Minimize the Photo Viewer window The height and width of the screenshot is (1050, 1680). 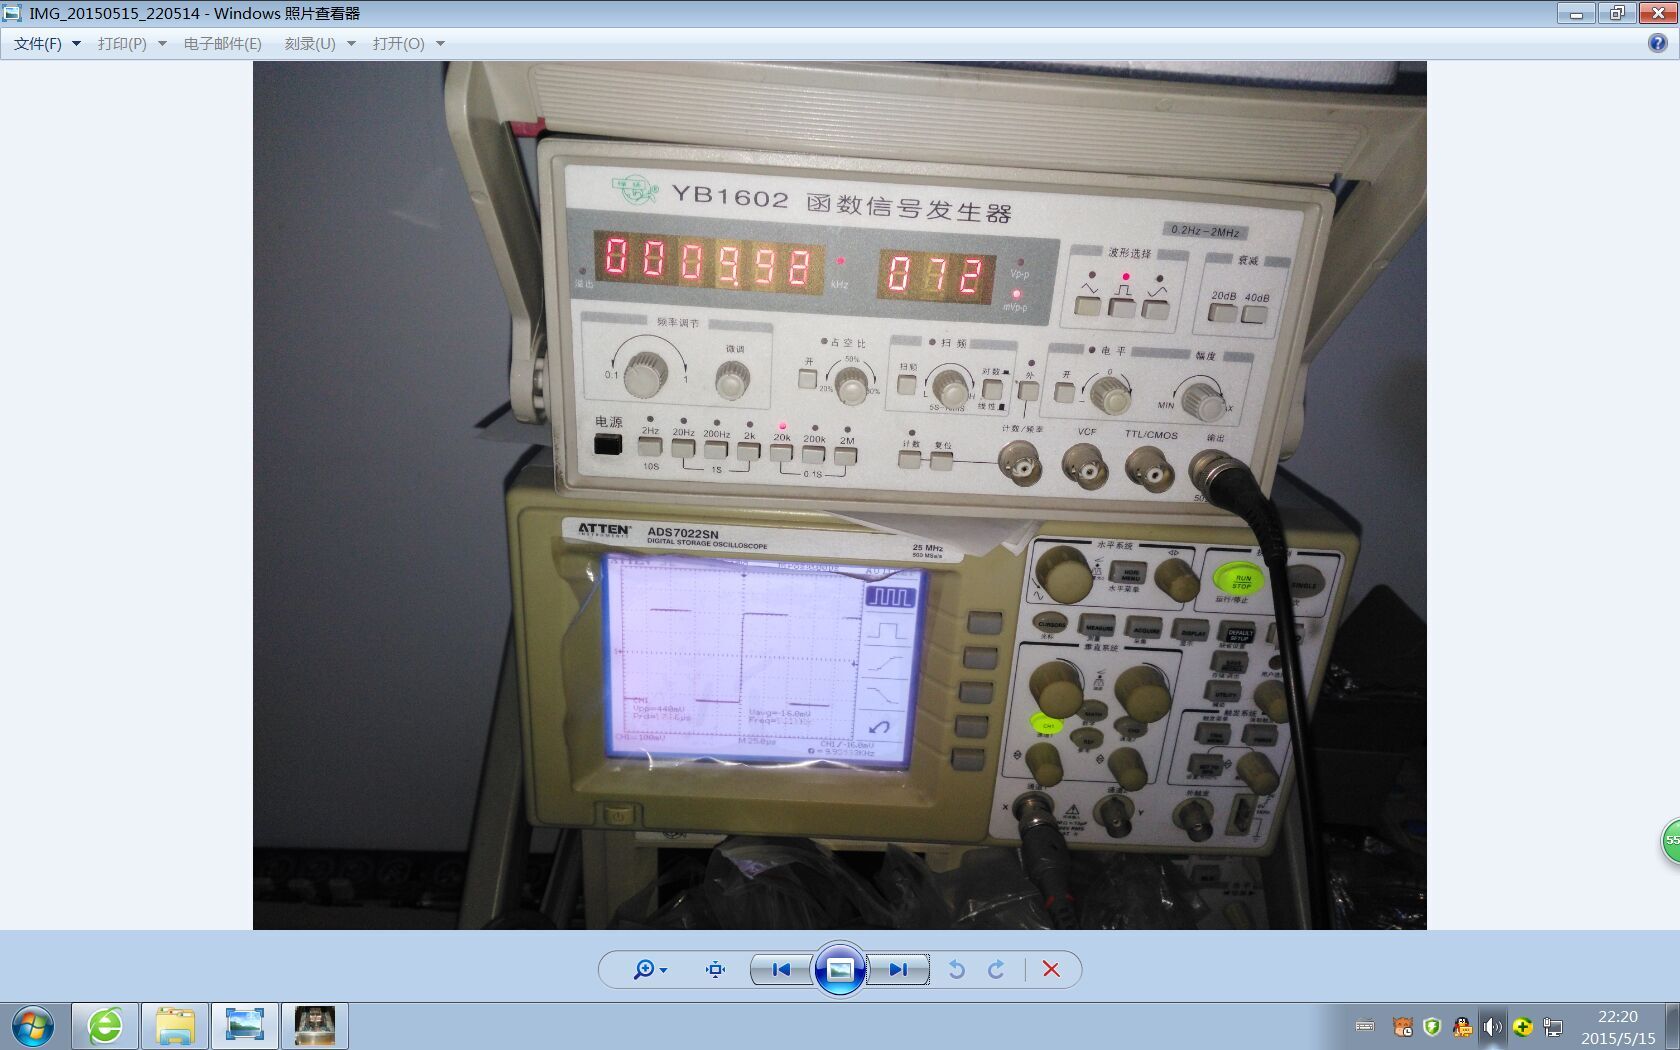pos(1577,14)
